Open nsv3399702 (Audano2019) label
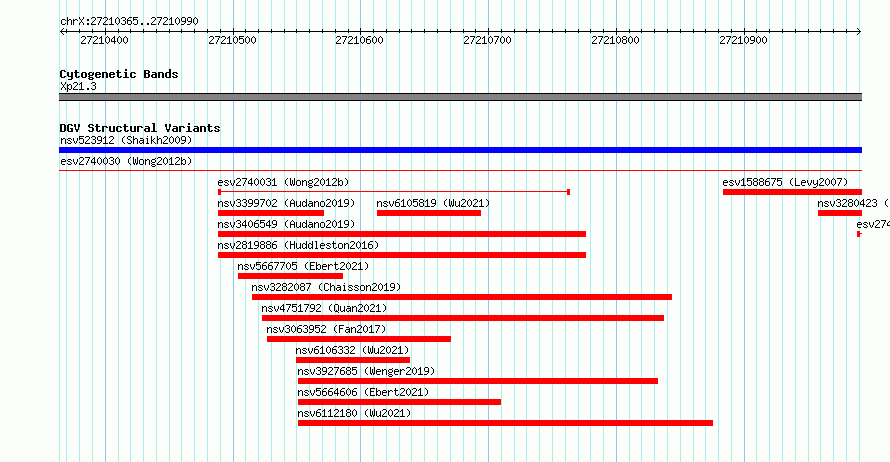This screenshot has height=462, width=890. coord(286,203)
